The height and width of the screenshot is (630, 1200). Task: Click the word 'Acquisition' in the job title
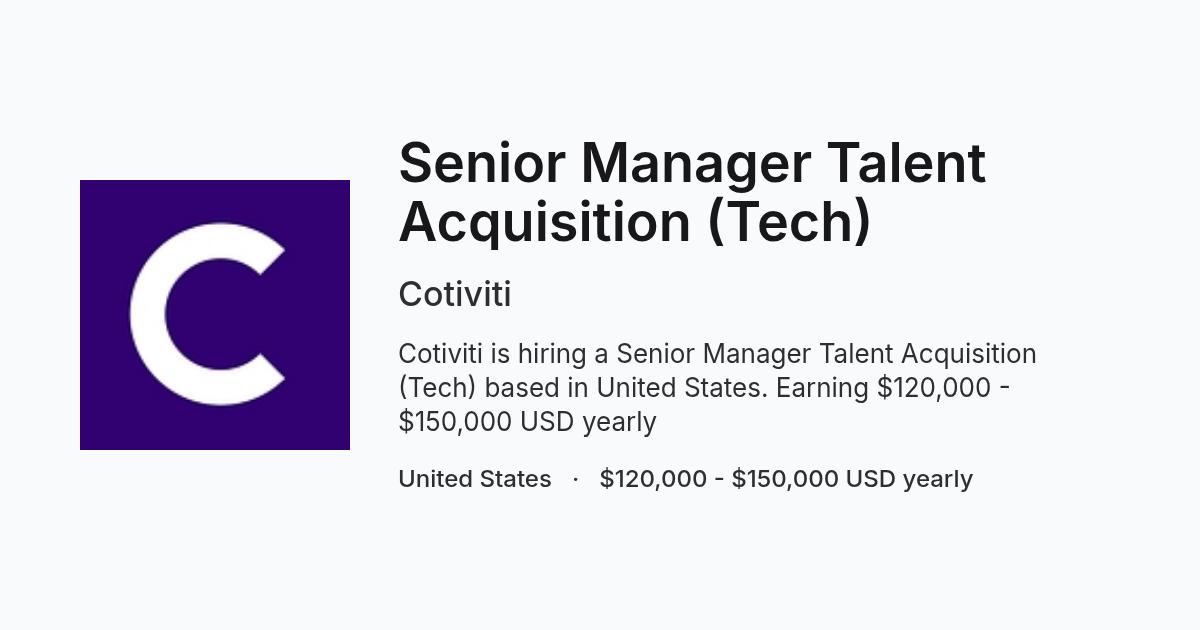(x=545, y=222)
